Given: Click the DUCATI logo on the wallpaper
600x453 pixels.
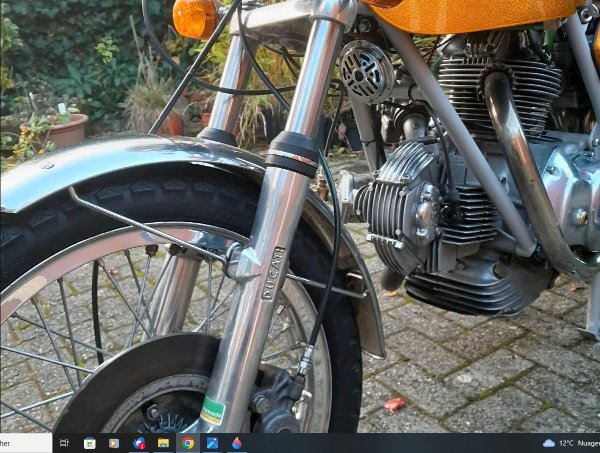Looking at the screenshot, I should tap(273, 270).
